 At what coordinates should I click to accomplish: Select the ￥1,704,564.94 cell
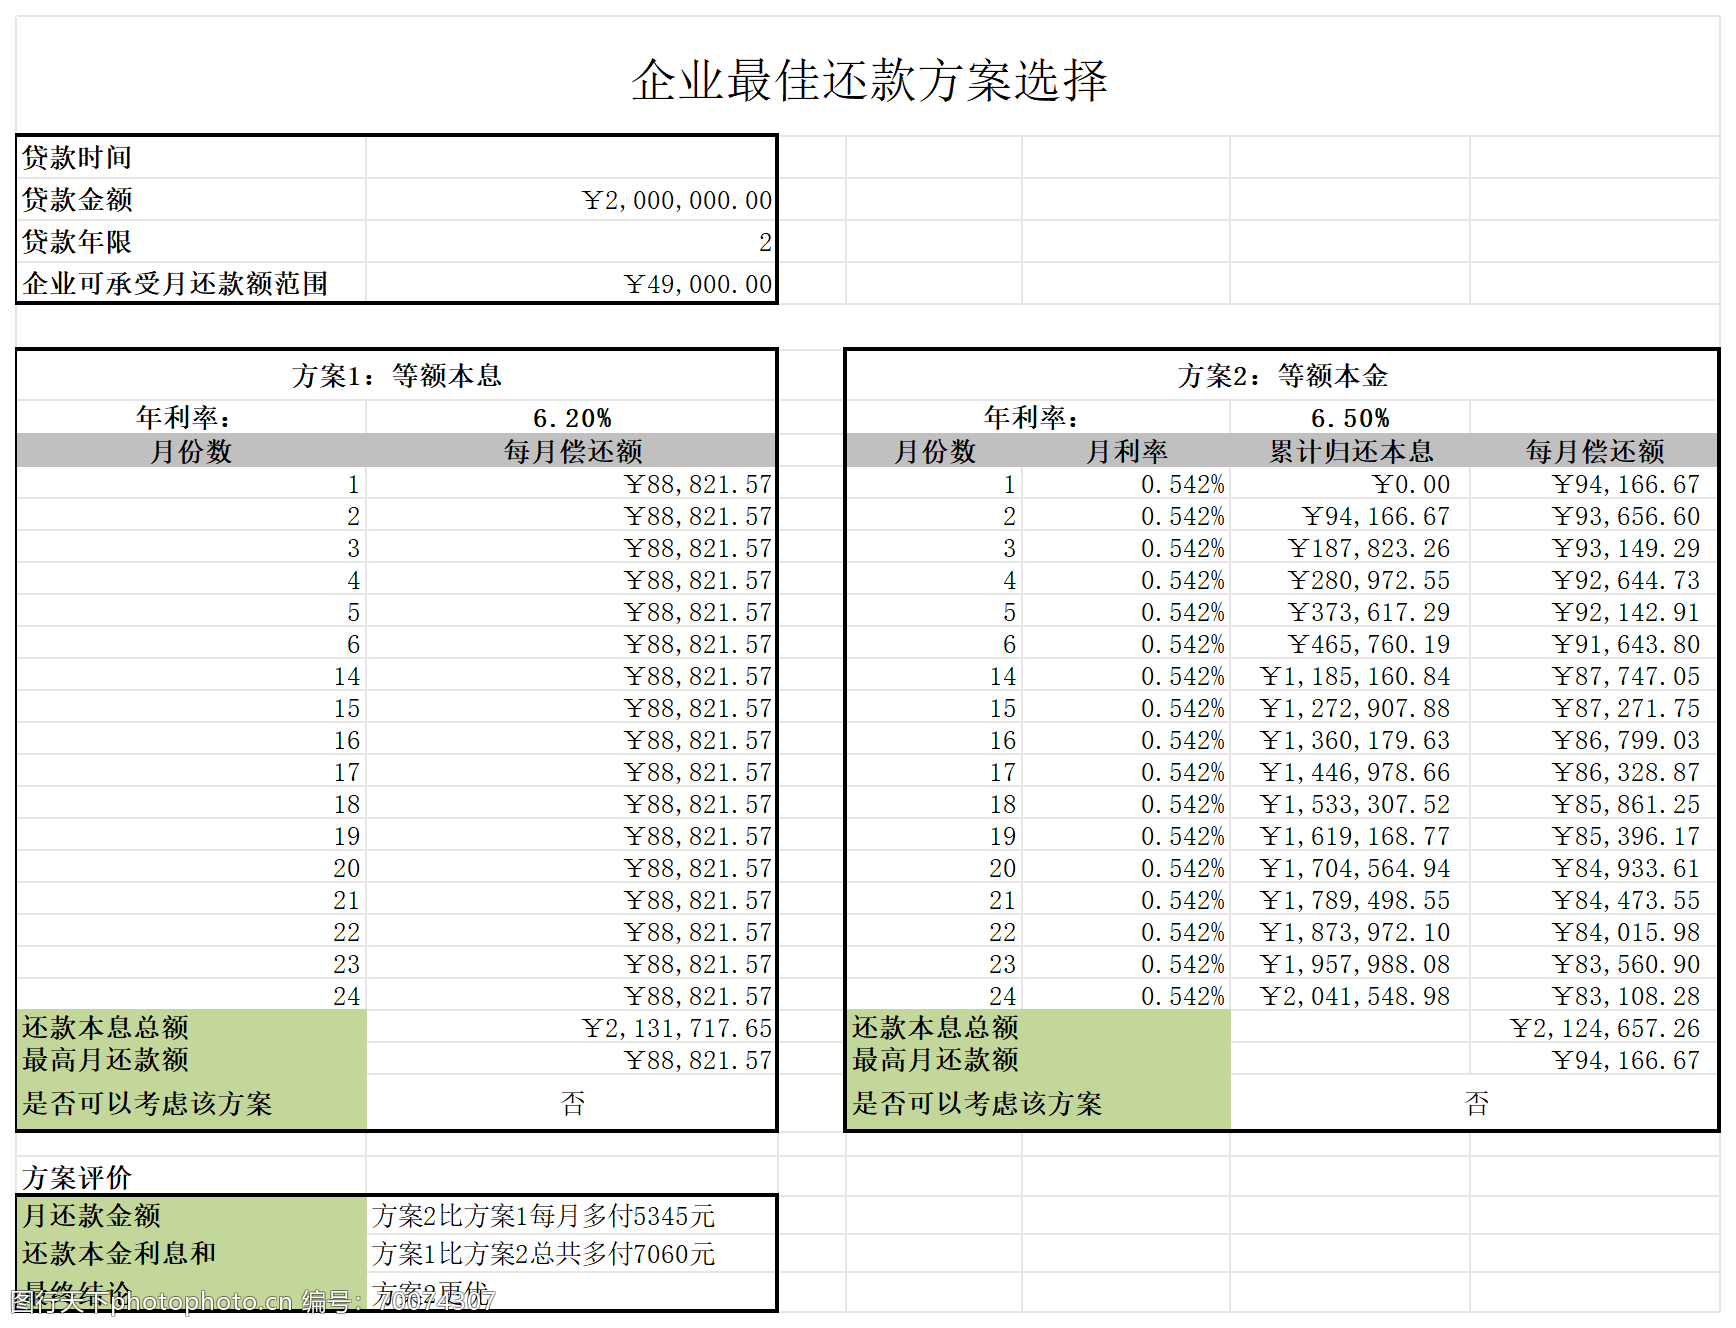(1350, 869)
